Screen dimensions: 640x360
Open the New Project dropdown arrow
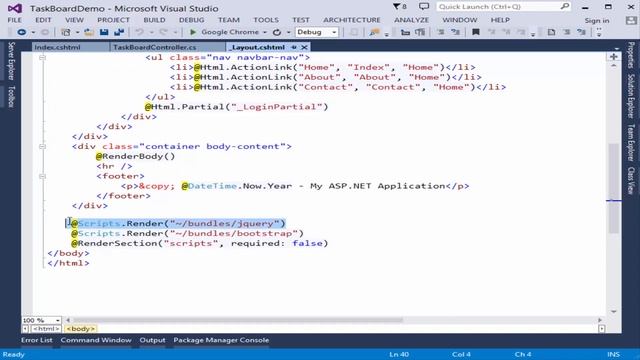(x=77, y=32)
